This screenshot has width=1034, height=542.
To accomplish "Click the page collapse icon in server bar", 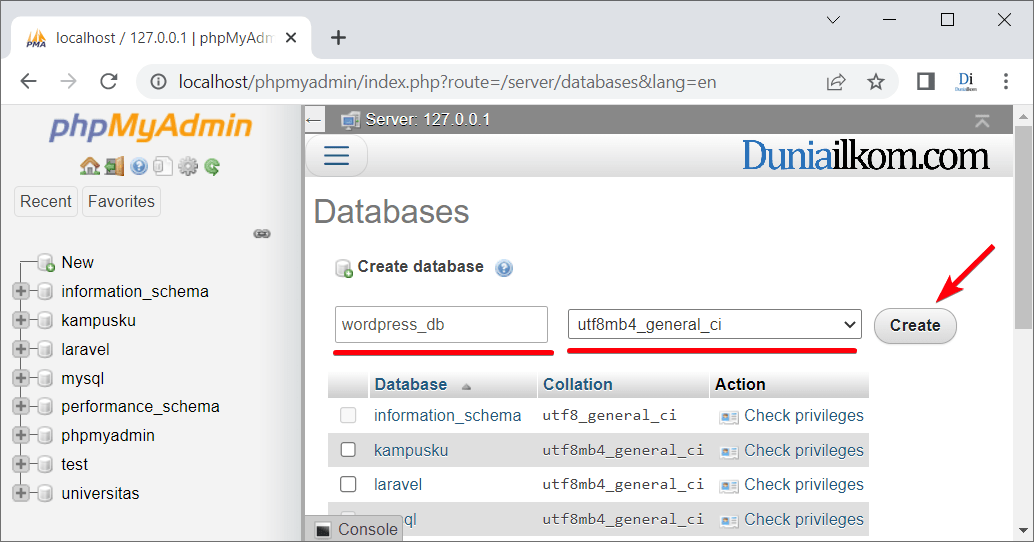I will [982, 121].
